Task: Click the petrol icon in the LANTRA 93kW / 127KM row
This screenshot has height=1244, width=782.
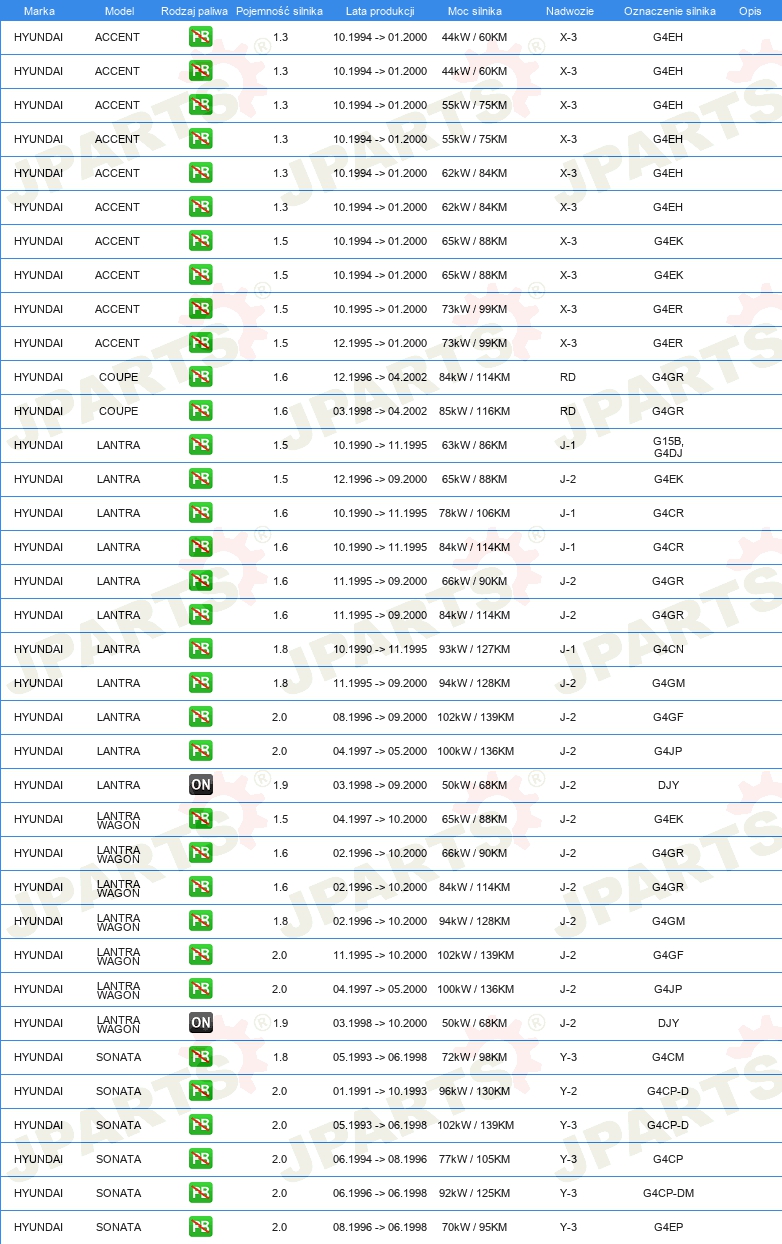Action: click(201, 649)
